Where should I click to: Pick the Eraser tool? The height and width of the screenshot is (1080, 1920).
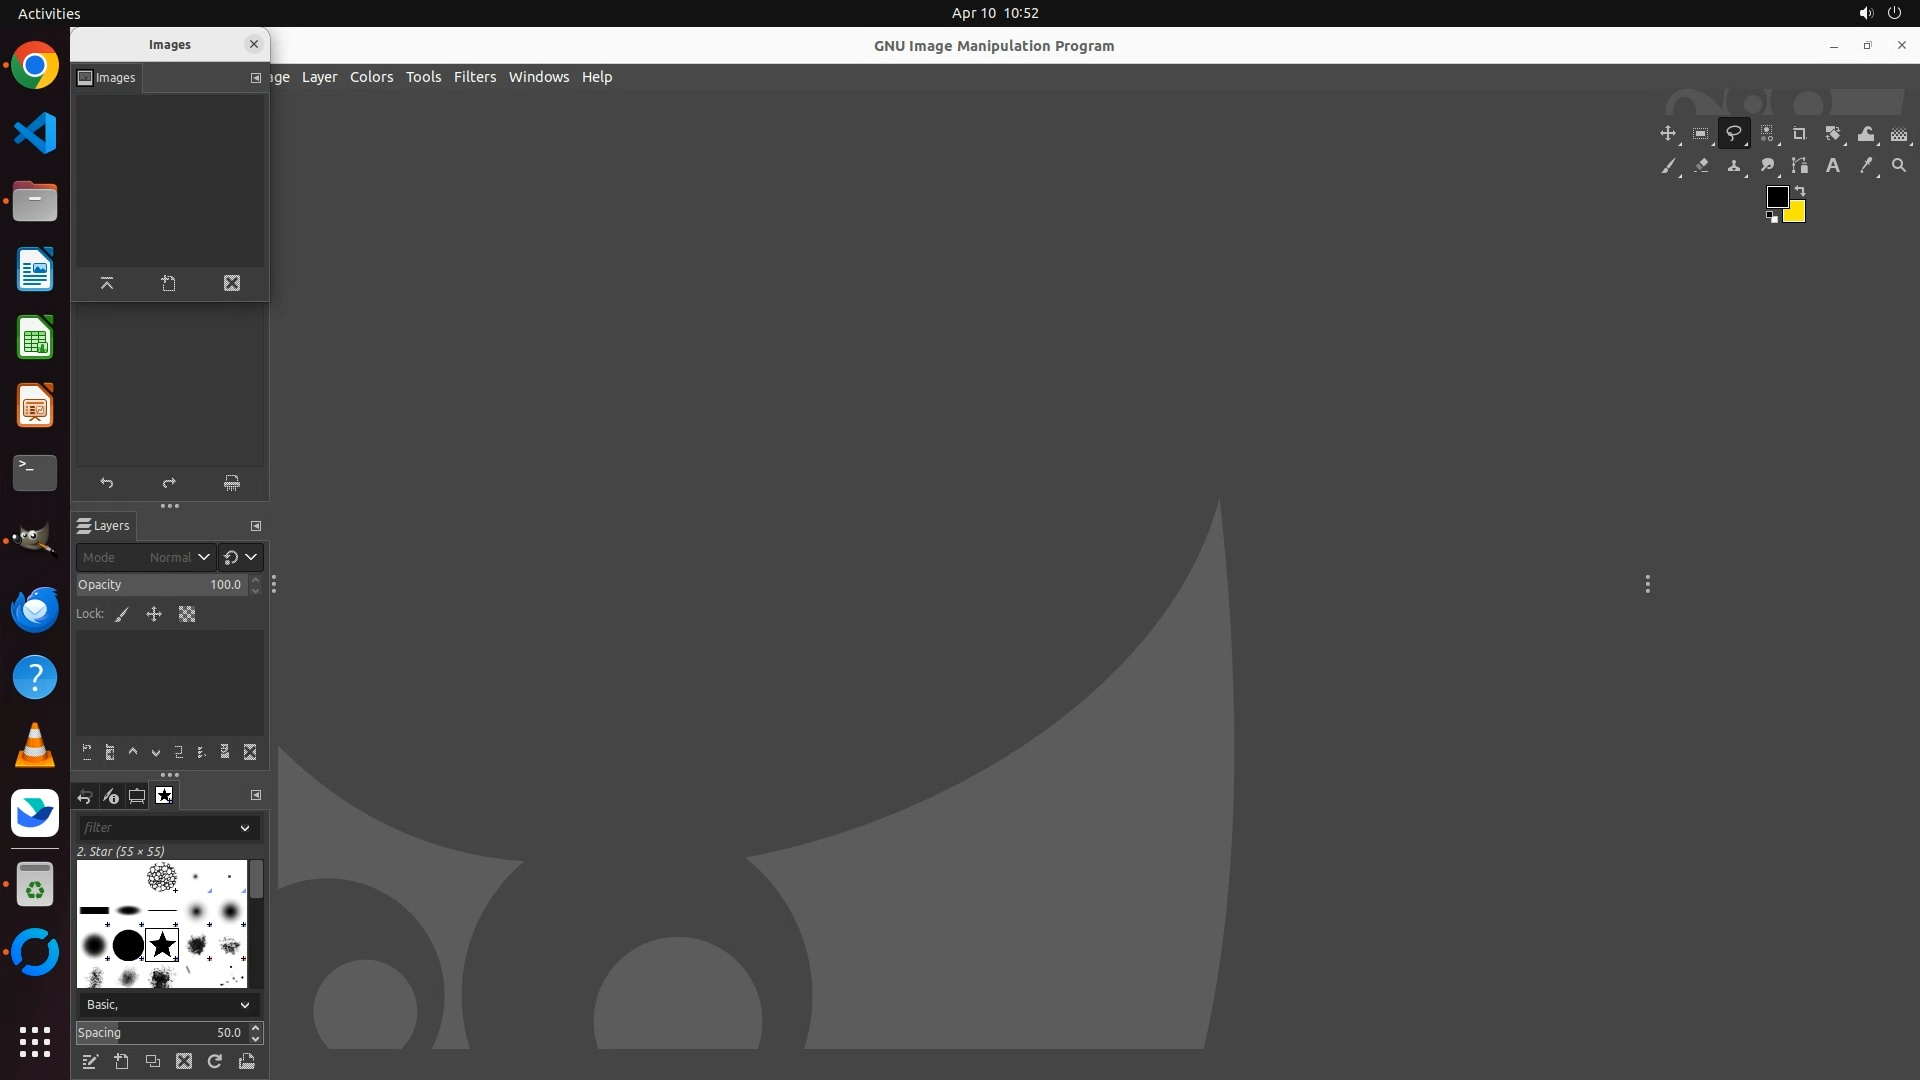pyautogui.click(x=1701, y=166)
